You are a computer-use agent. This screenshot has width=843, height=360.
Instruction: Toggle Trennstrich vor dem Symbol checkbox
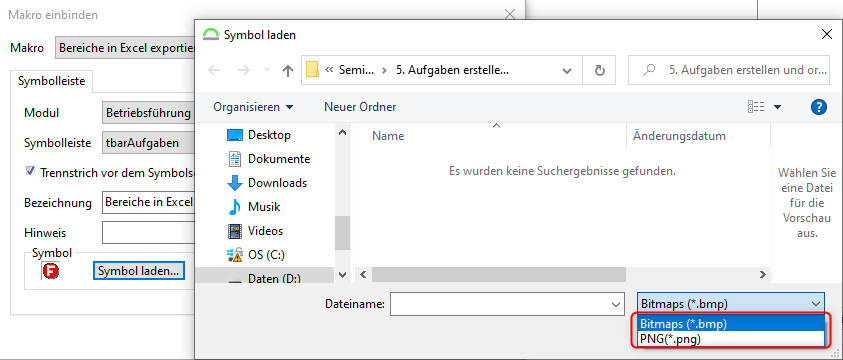click(x=30, y=171)
